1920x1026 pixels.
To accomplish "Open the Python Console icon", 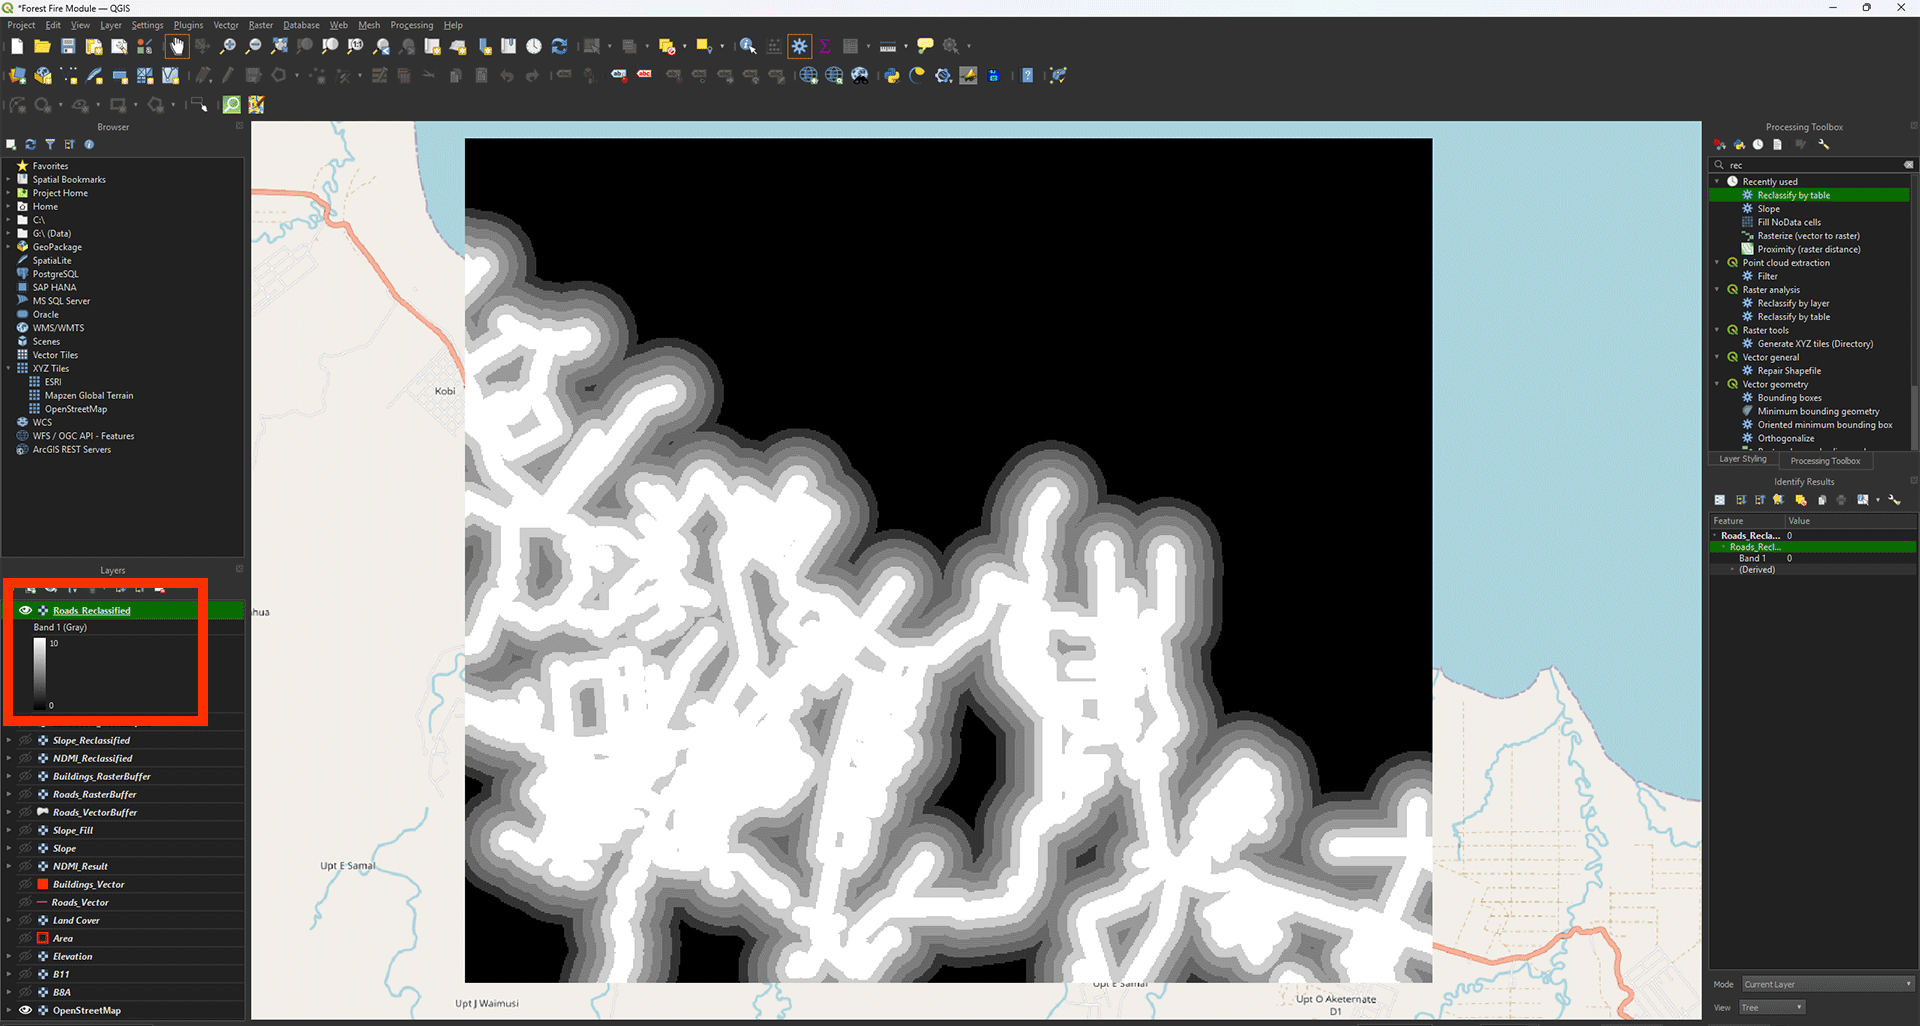I will pos(891,76).
